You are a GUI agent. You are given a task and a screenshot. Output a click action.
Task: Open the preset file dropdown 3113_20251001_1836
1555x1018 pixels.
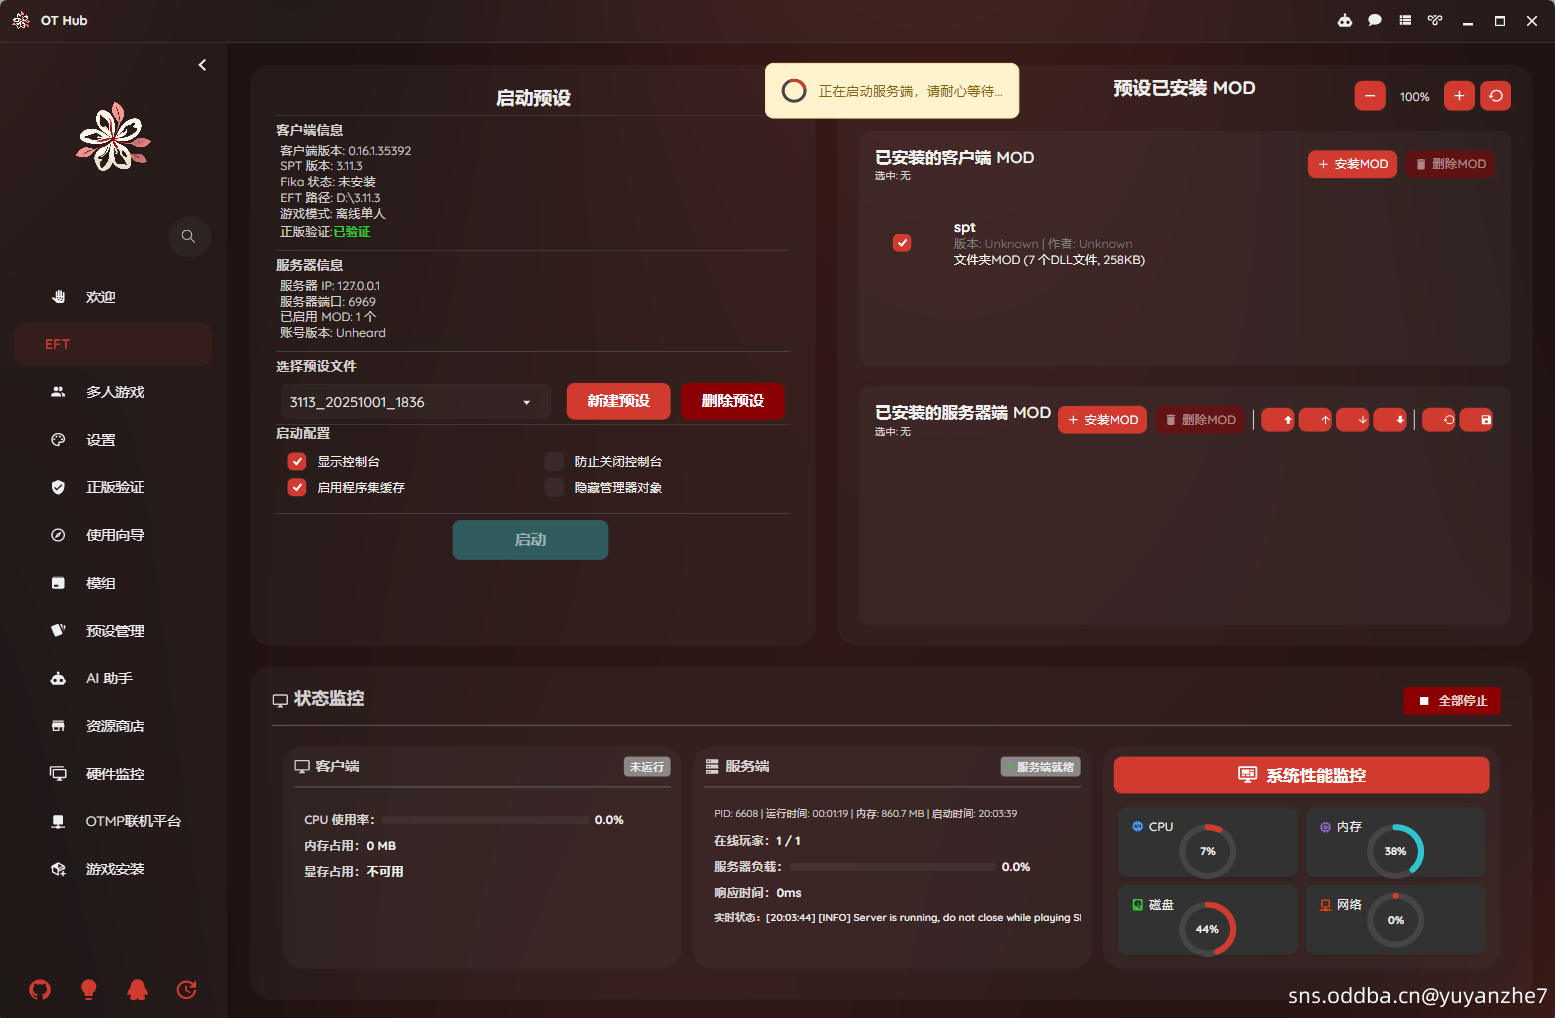[x=415, y=402]
